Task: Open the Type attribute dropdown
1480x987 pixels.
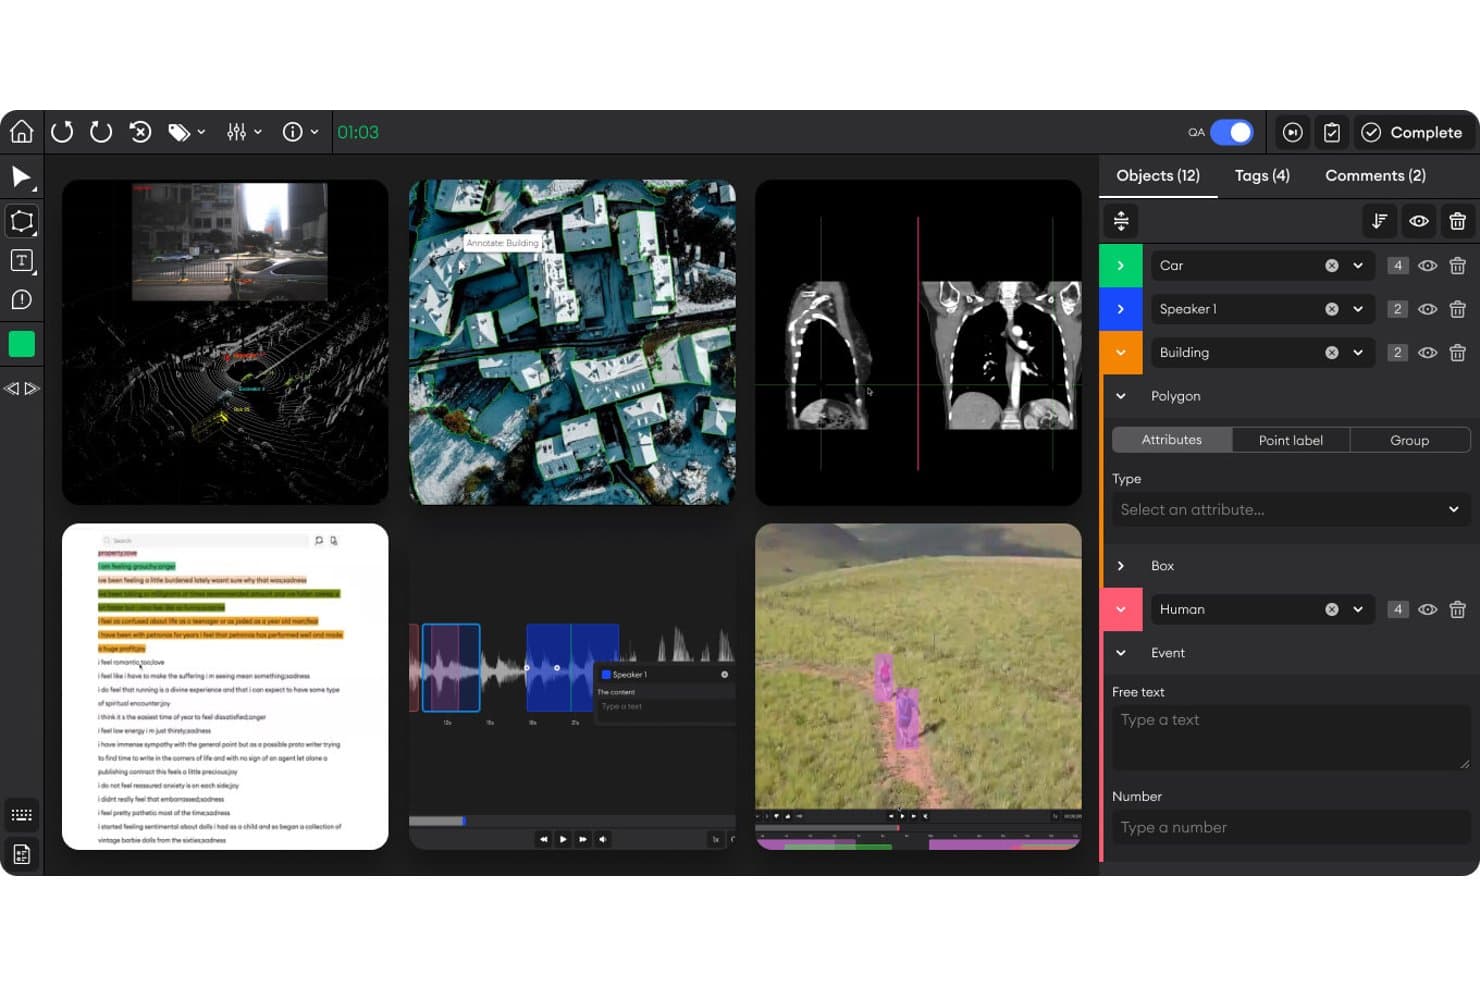Action: 1291,510
